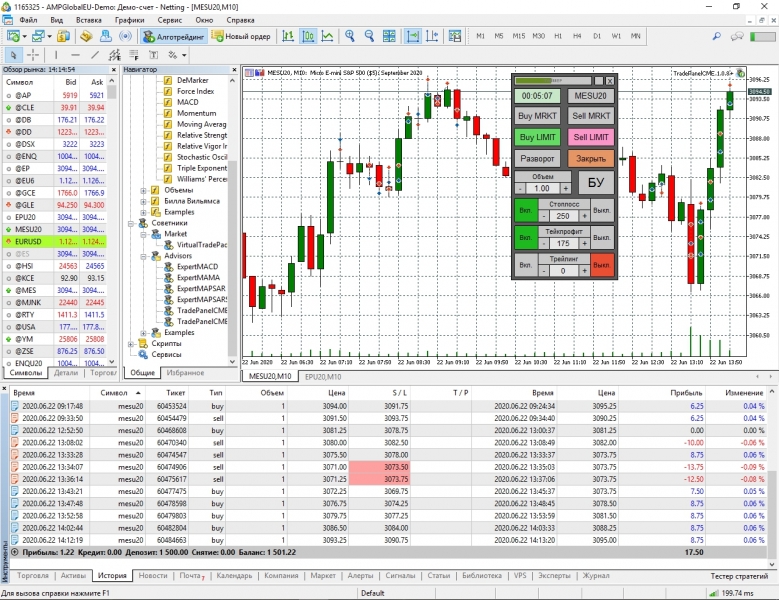Increase Объем with plus button
This screenshot has width=779, height=600.
565,189
